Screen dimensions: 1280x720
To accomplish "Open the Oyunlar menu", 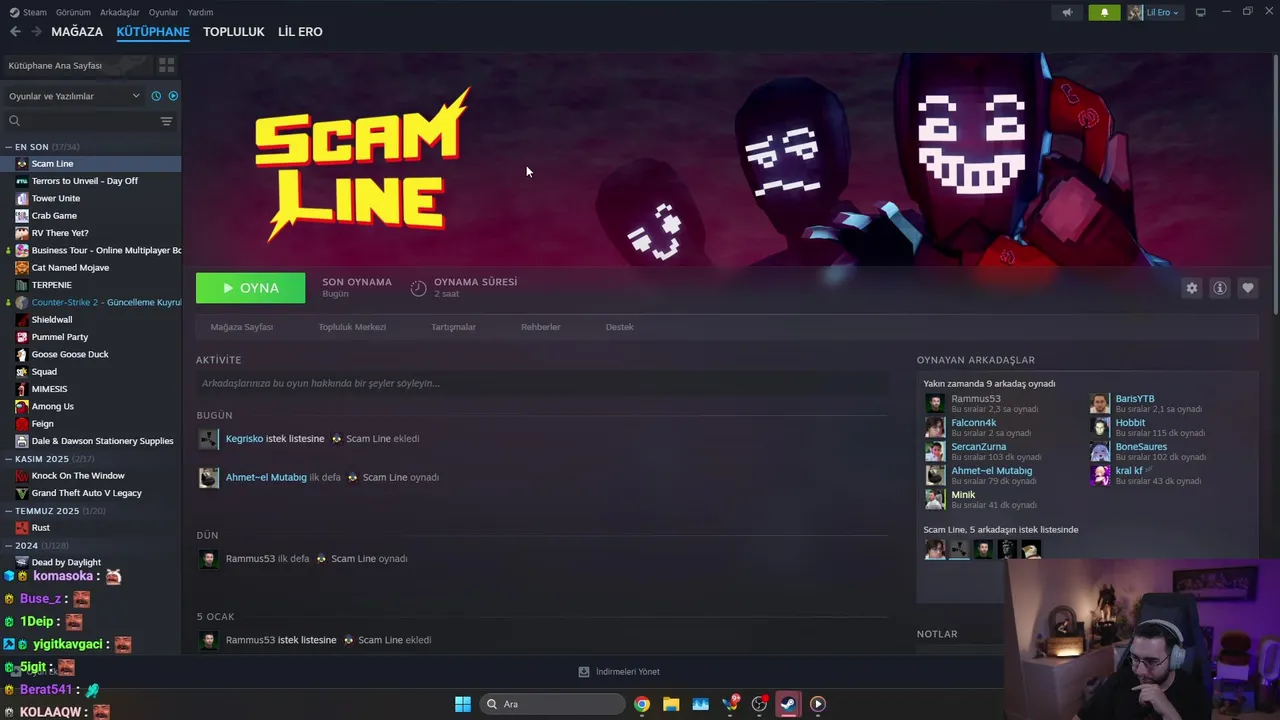I will [163, 12].
